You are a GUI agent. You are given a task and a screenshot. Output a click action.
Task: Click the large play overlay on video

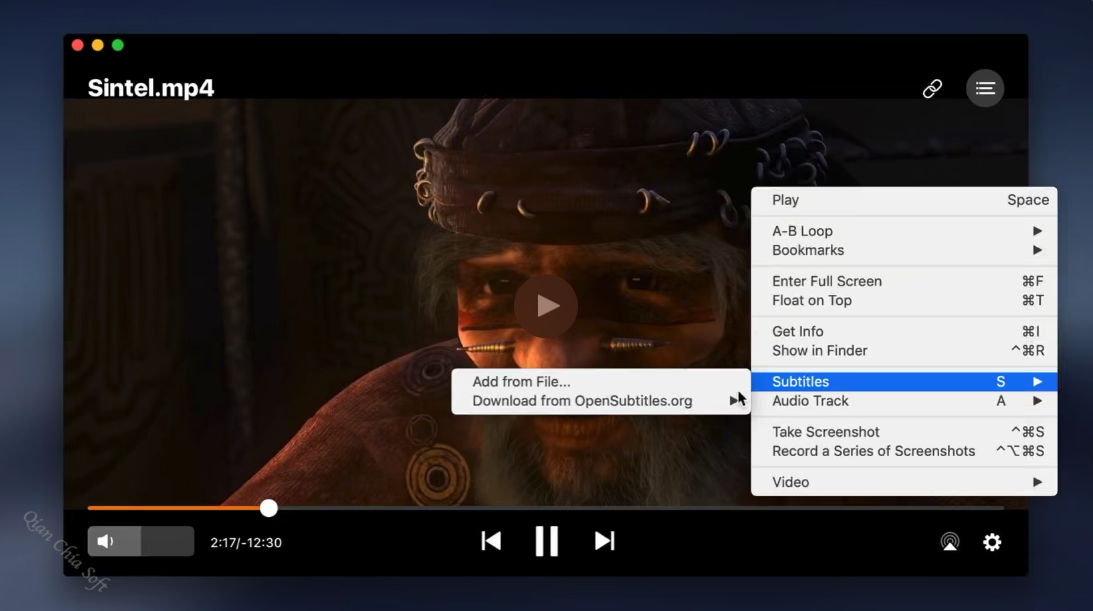(x=546, y=306)
